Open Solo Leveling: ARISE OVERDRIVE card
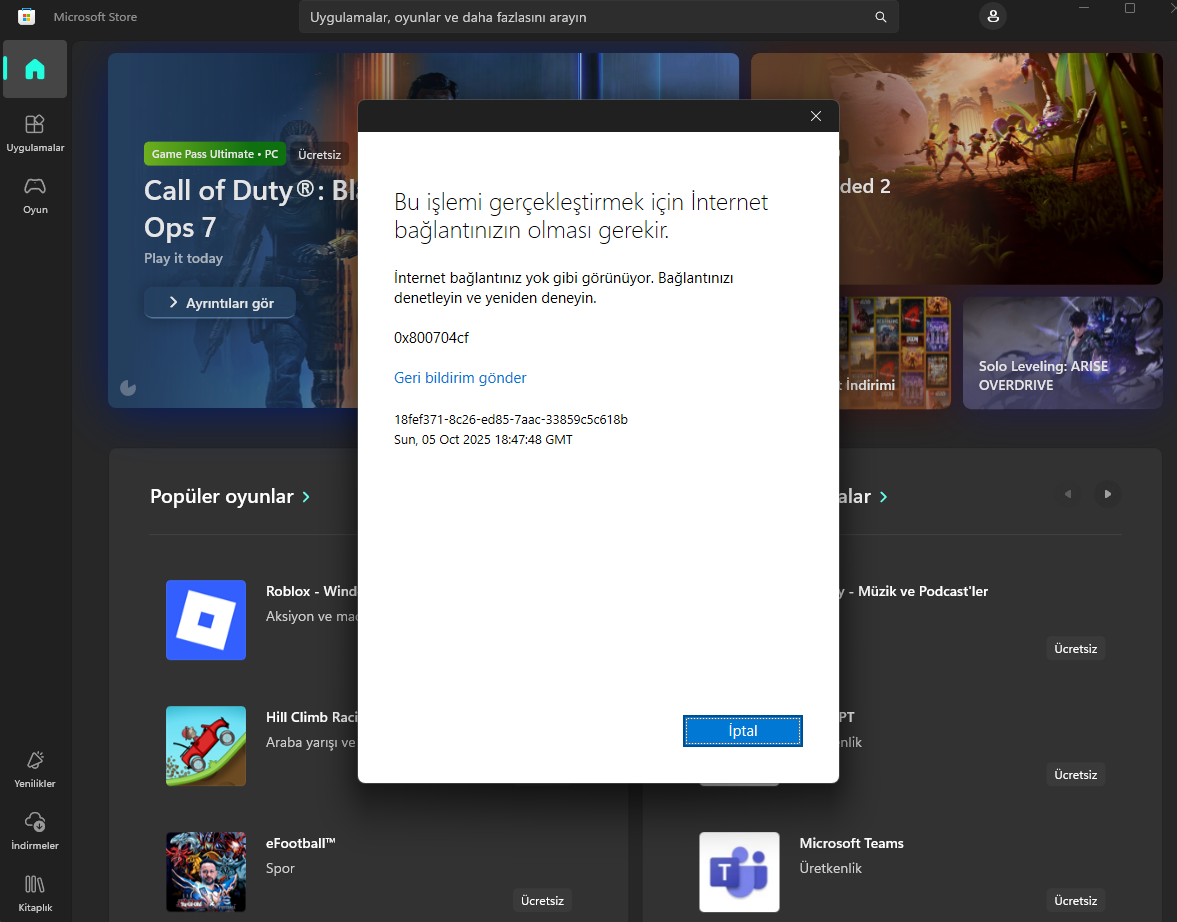Screen dimensions: 1177x922 coord(1062,353)
